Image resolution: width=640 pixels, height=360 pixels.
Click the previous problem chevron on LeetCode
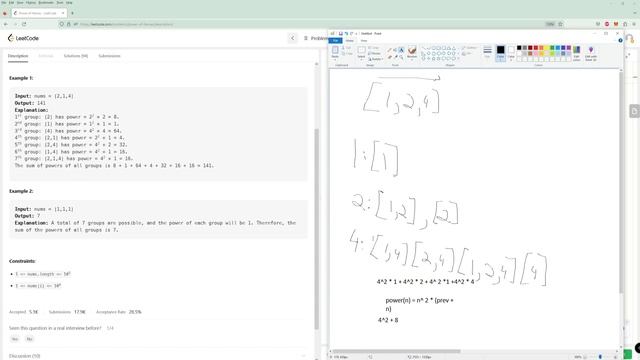click(x=293, y=38)
